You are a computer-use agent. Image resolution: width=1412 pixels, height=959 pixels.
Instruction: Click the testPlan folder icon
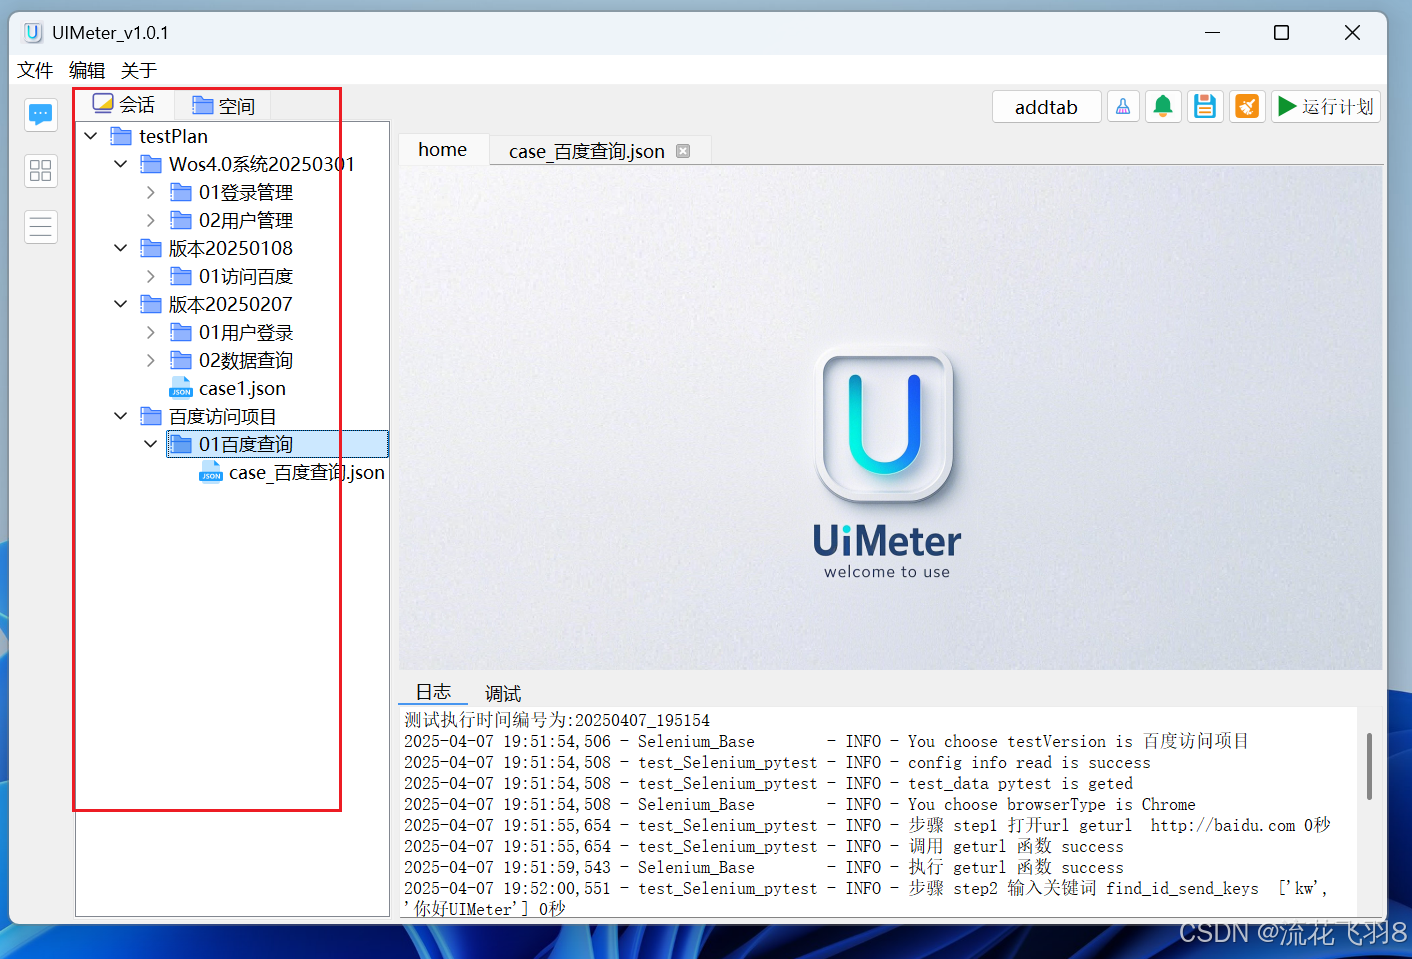point(121,136)
